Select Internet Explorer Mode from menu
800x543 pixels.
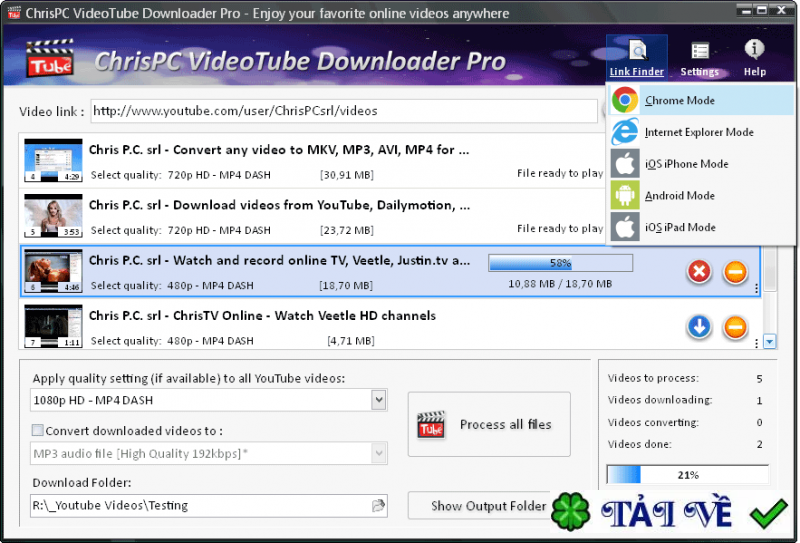[x=702, y=132]
